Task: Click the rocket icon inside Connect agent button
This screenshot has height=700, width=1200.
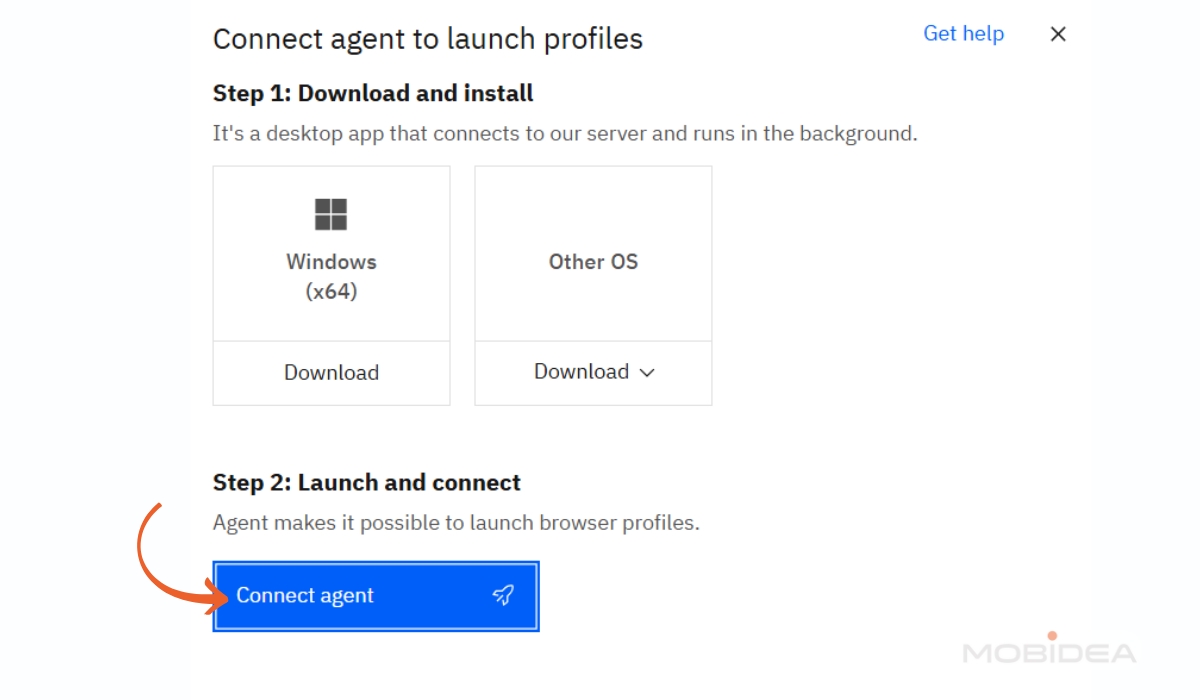Action: (x=503, y=595)
